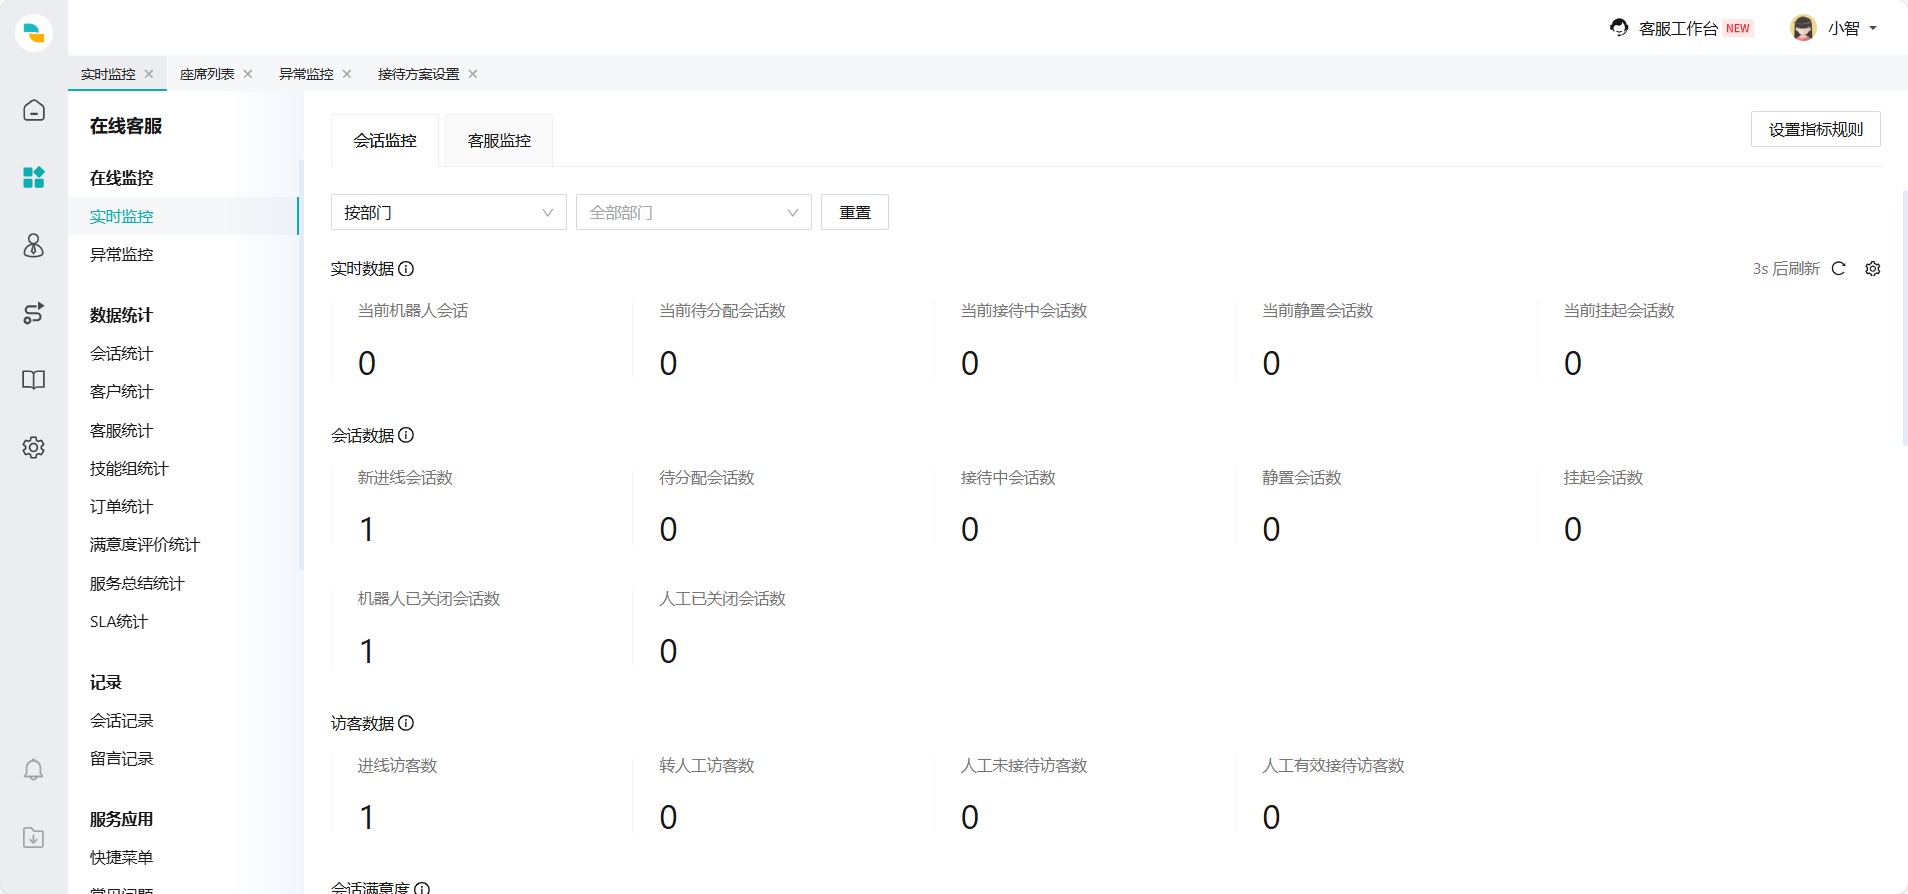Open 满意度评价统计 in sidebar

pyautogui.click(x=145, y=544)
